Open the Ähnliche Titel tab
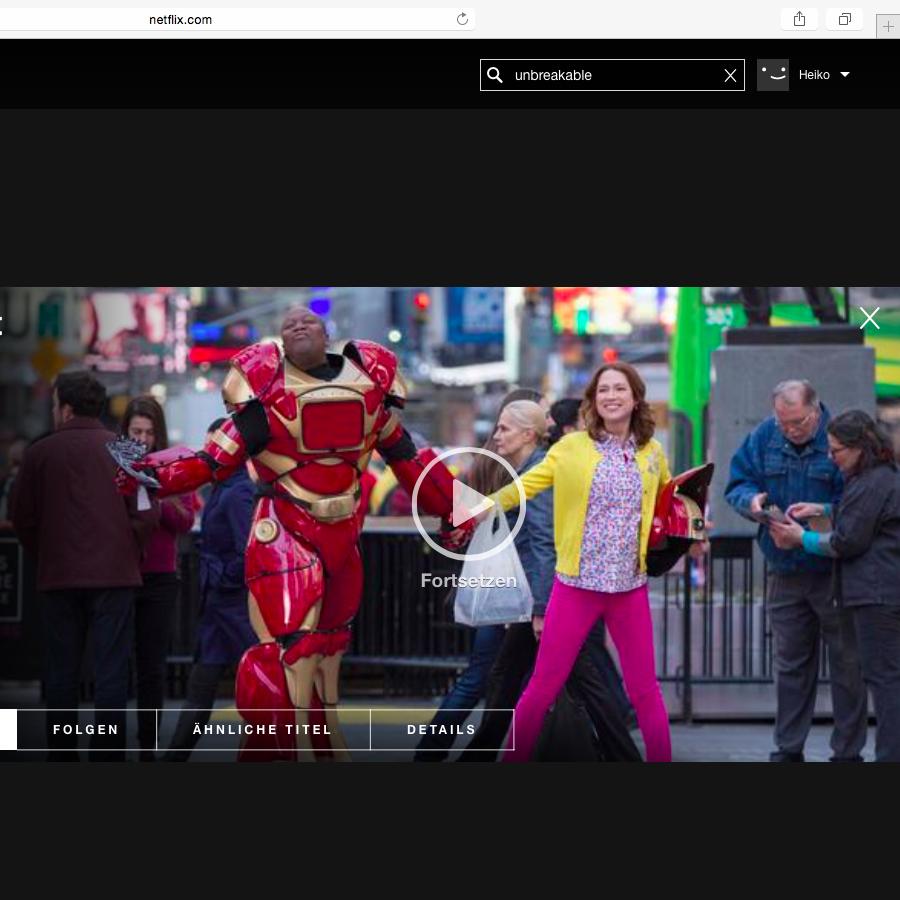 coord(263,730)
